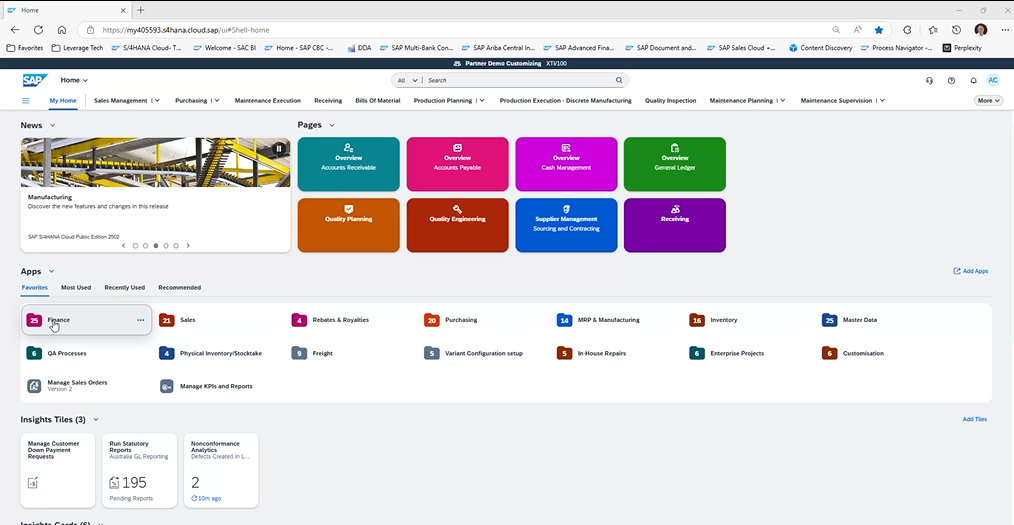Select the fifth news carousel dot
1014x525 pixels.
pos(176,246)
